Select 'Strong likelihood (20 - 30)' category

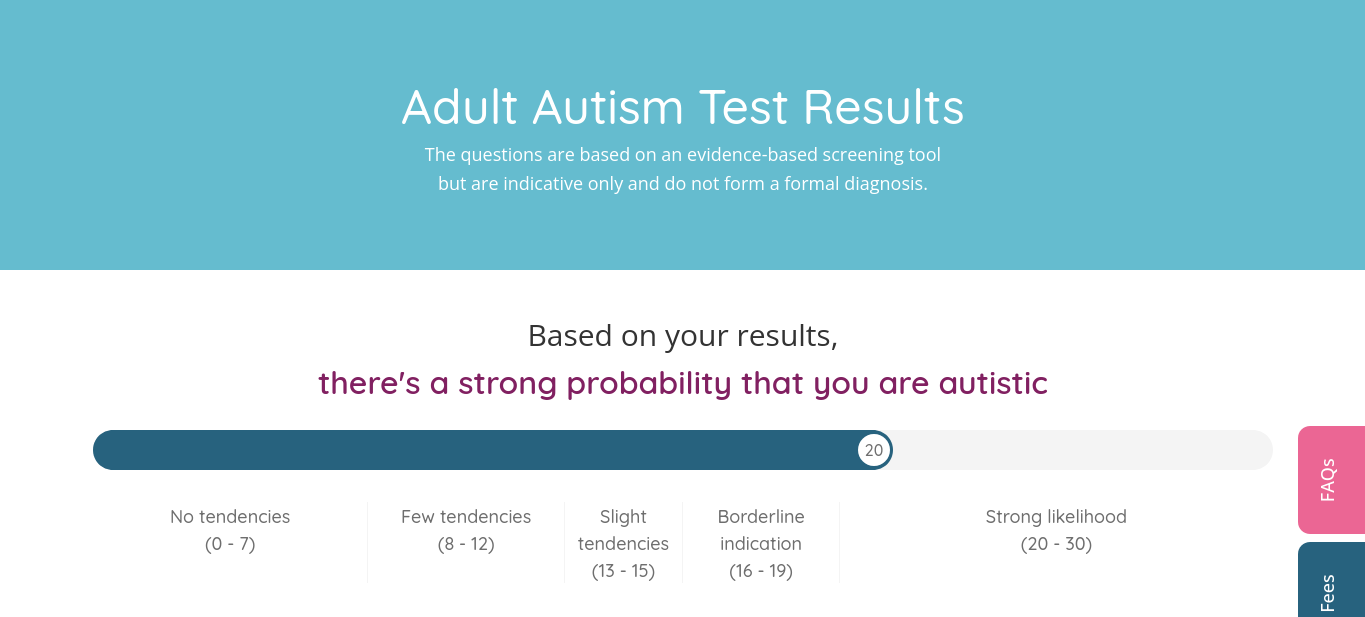(1056, 530)
